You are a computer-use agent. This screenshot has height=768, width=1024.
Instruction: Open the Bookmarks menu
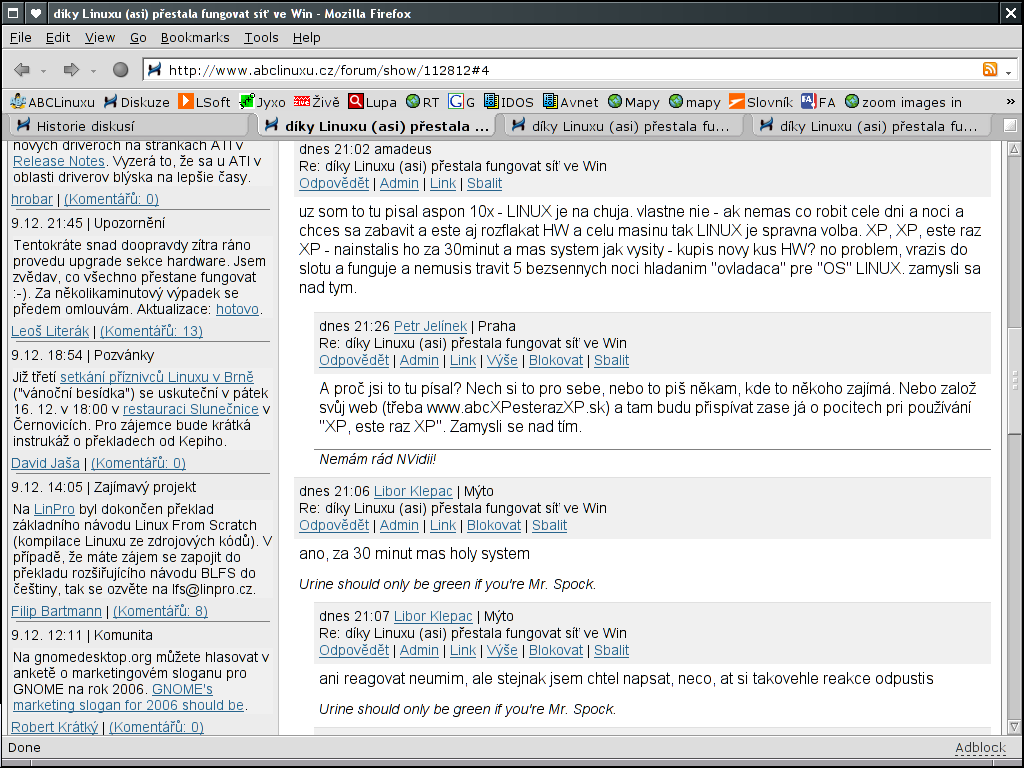(195, 37)
